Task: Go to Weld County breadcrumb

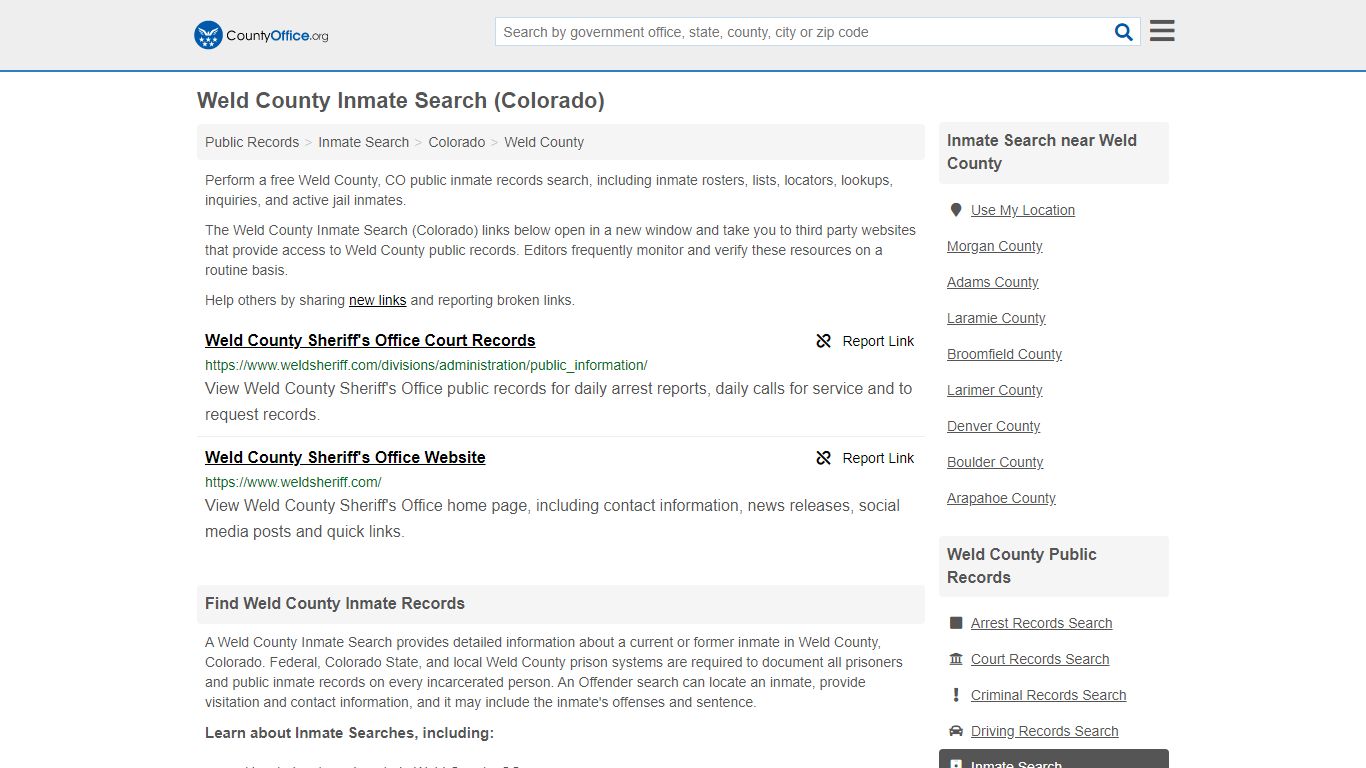Action: pyautogui.click(x=544, y=142)
